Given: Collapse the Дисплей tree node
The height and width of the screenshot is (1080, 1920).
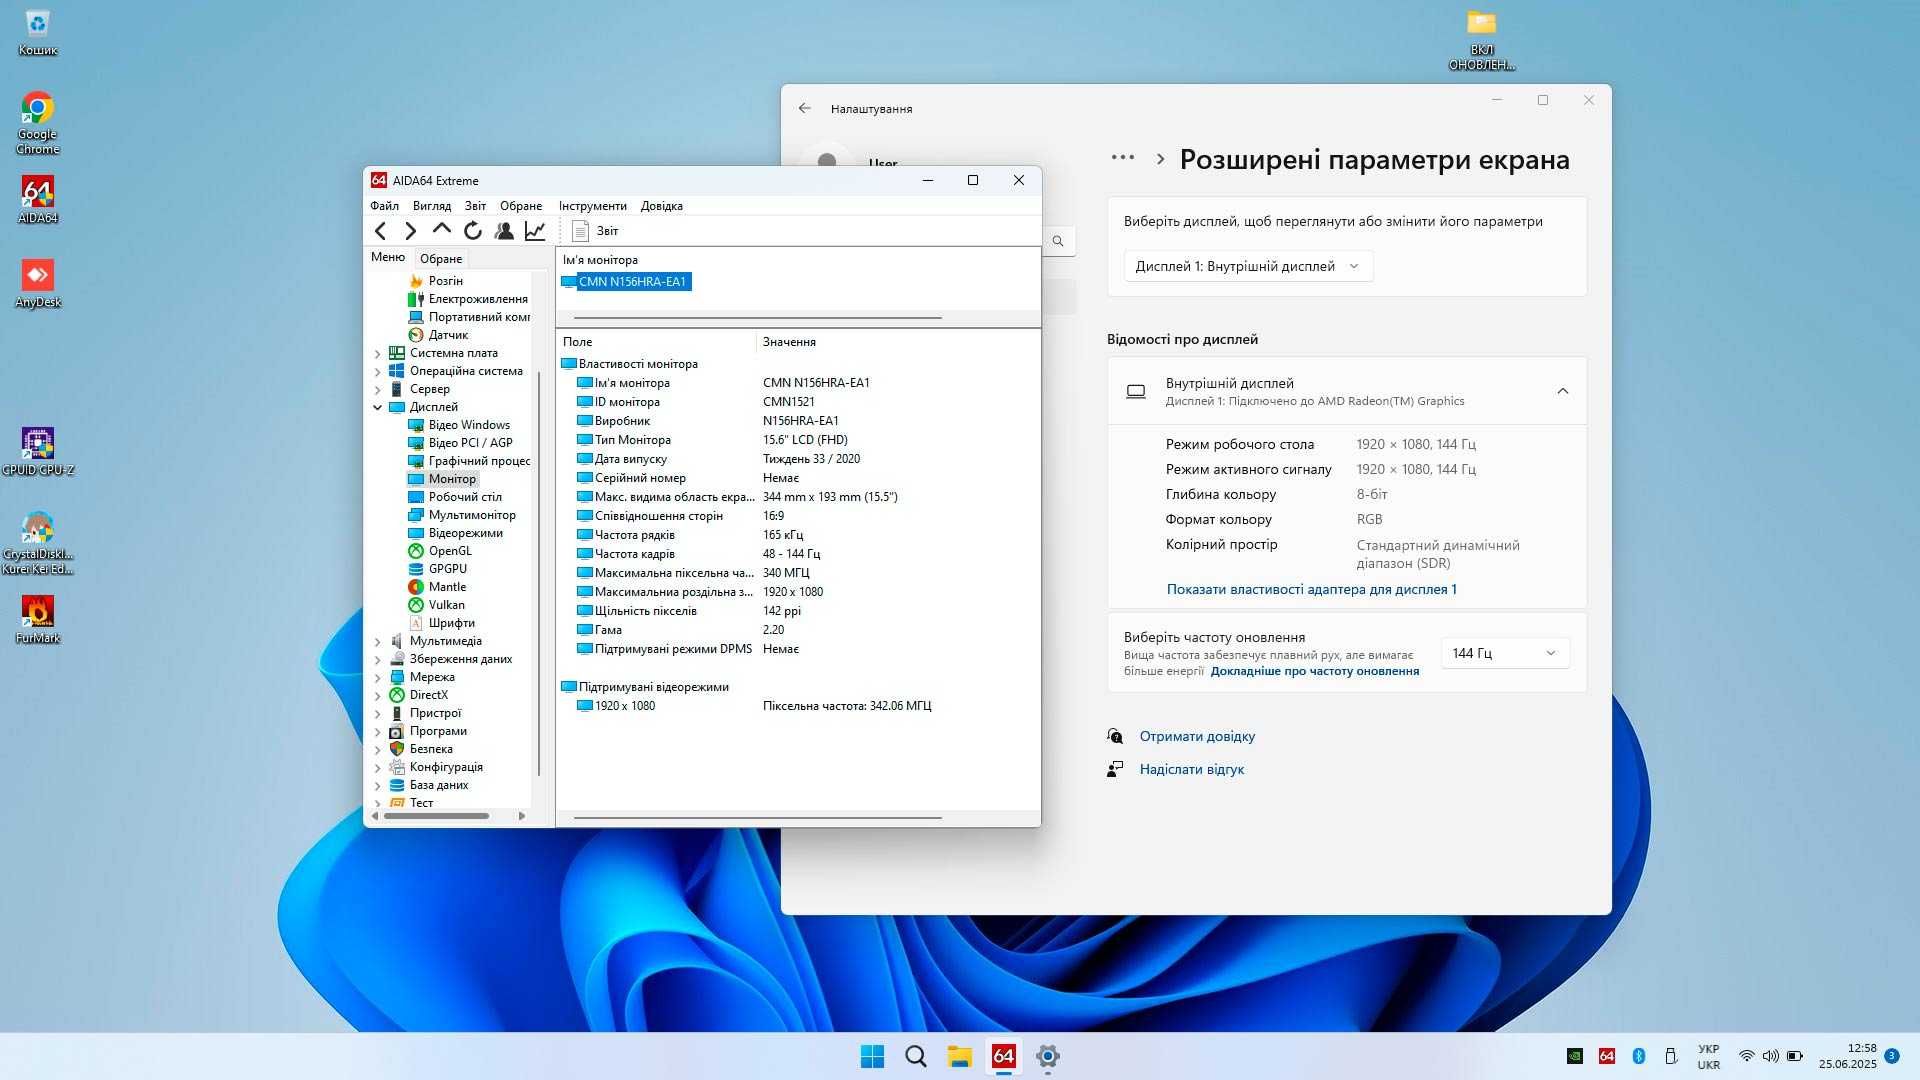Looking at the screenshot, I should point(377,408).
